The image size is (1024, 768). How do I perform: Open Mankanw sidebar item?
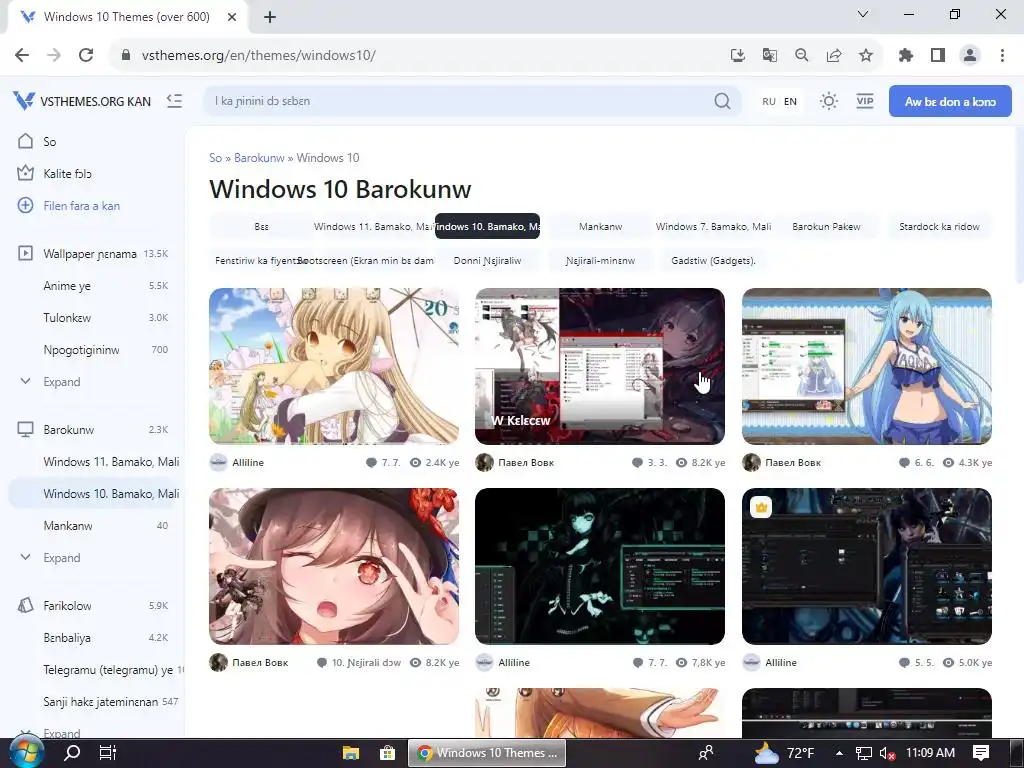(67, 526)
